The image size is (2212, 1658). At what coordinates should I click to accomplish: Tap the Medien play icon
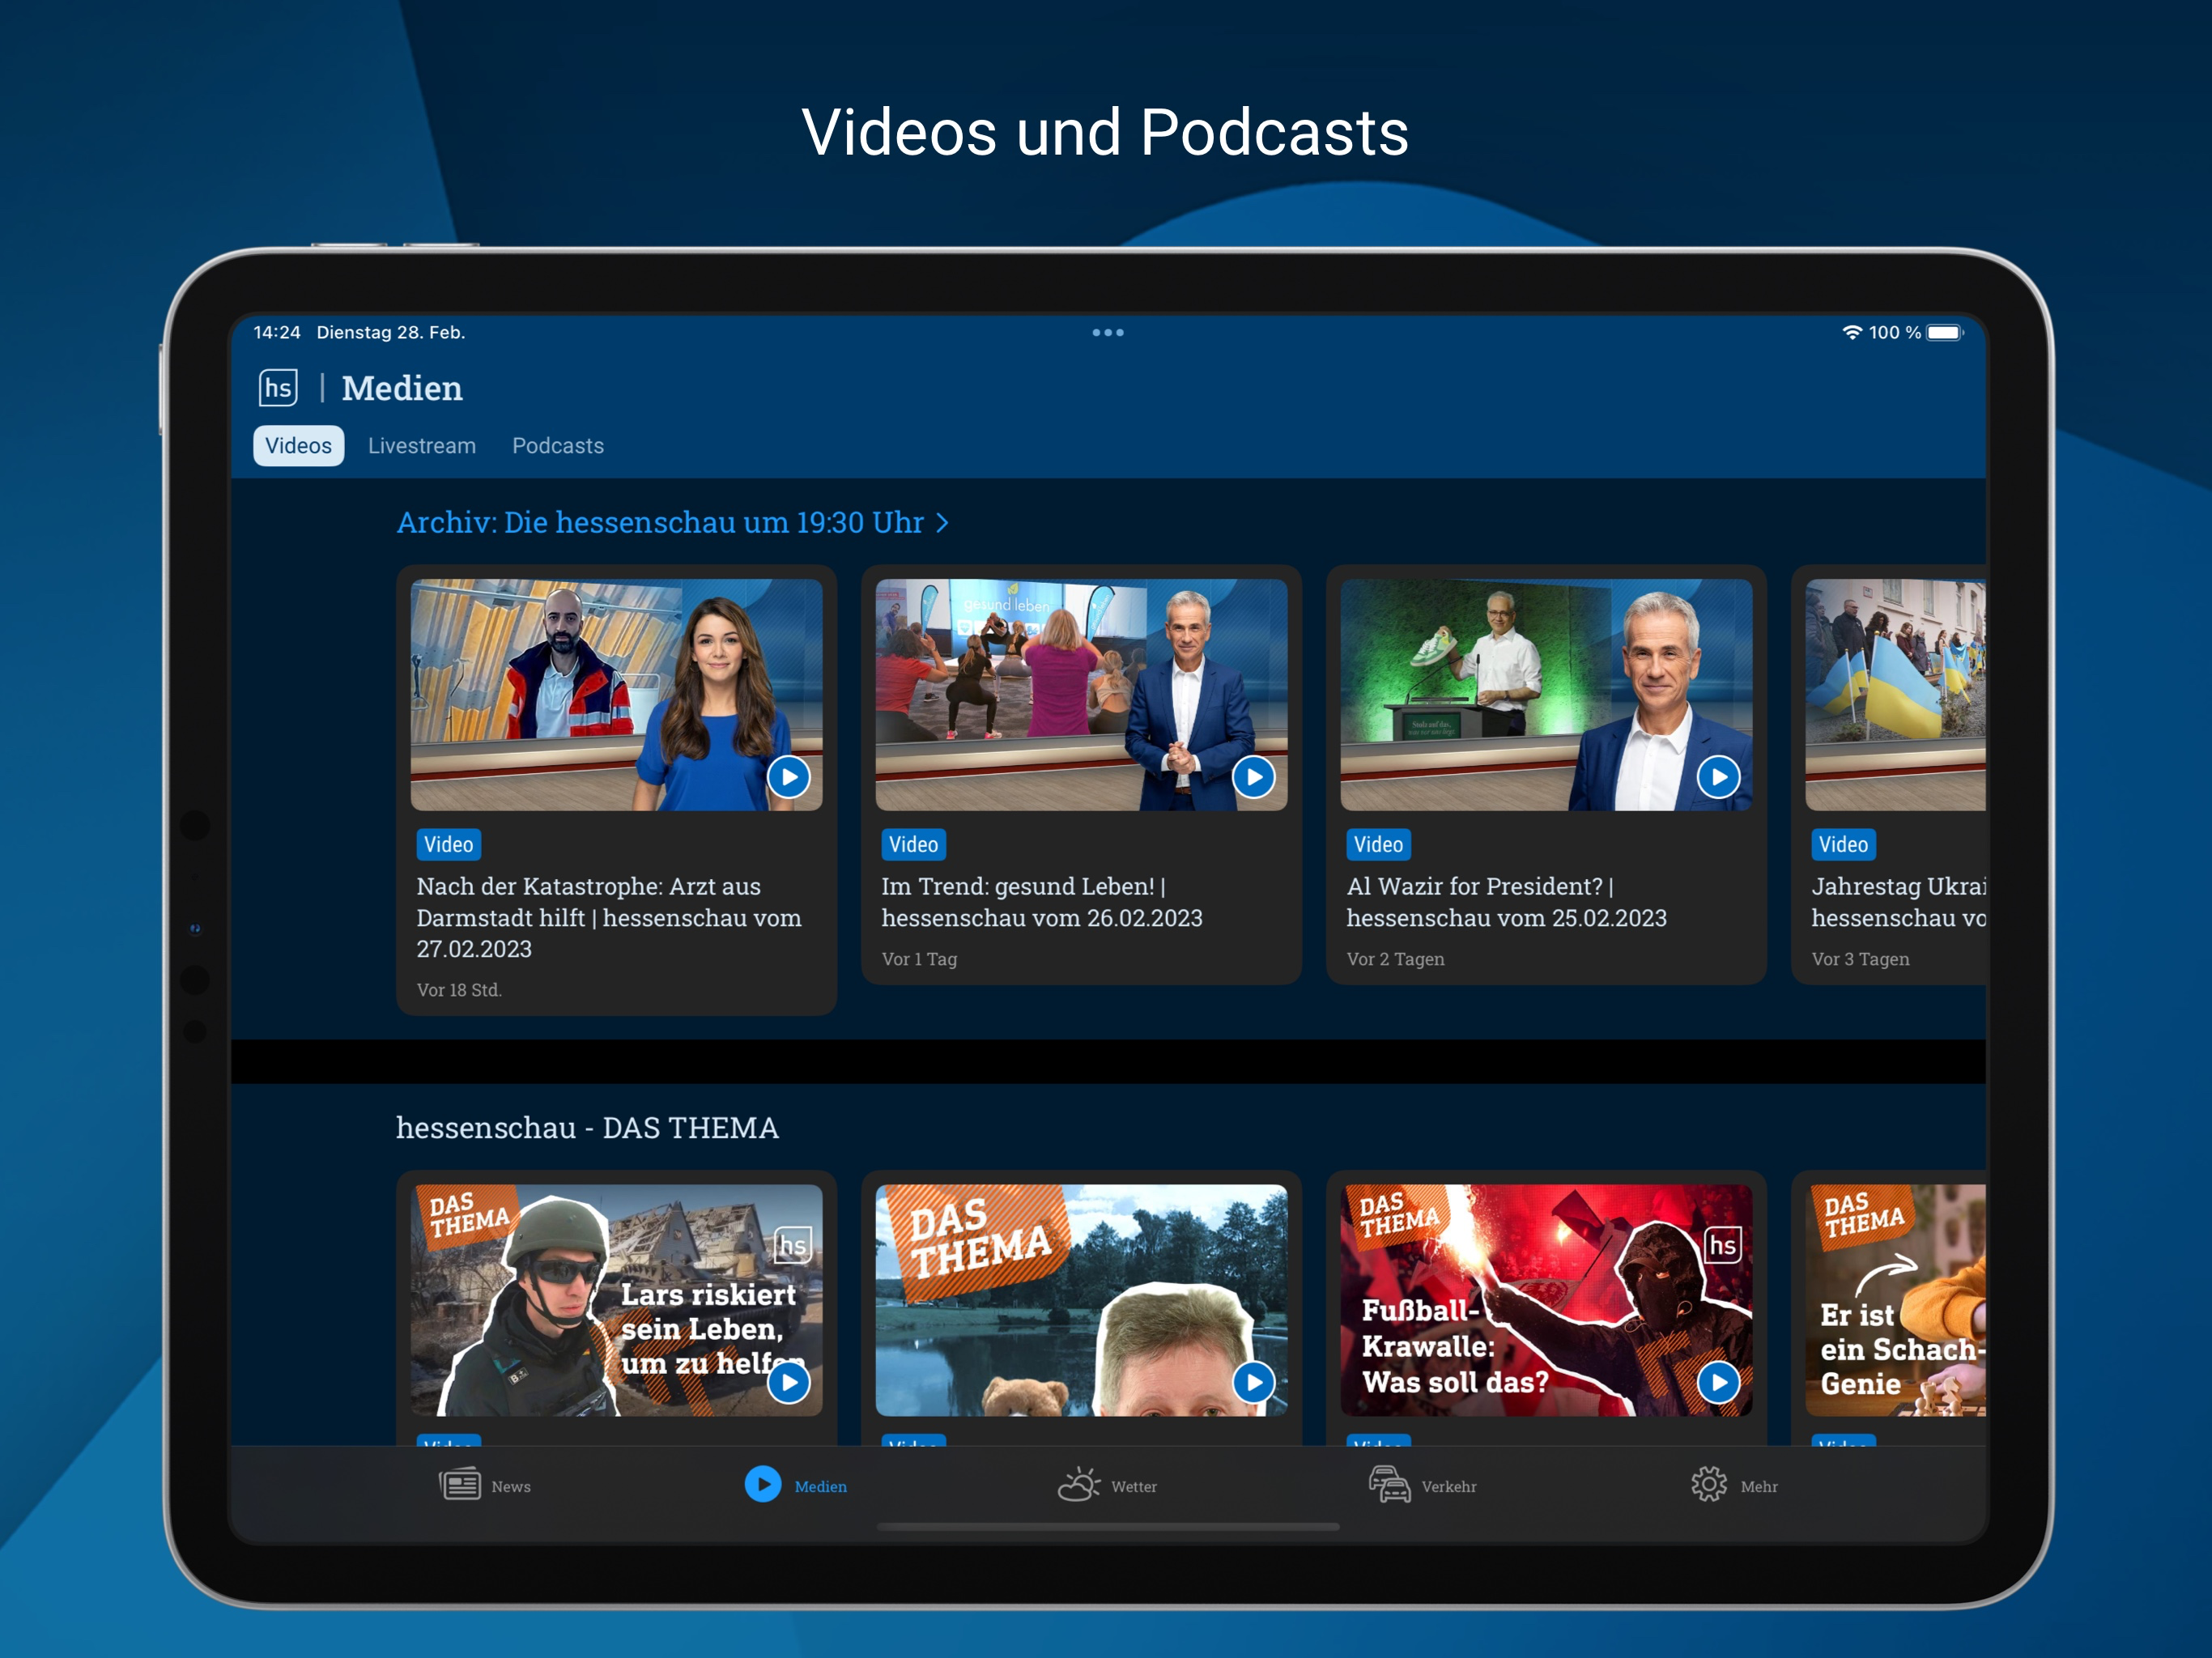[x=763, y=1485]
